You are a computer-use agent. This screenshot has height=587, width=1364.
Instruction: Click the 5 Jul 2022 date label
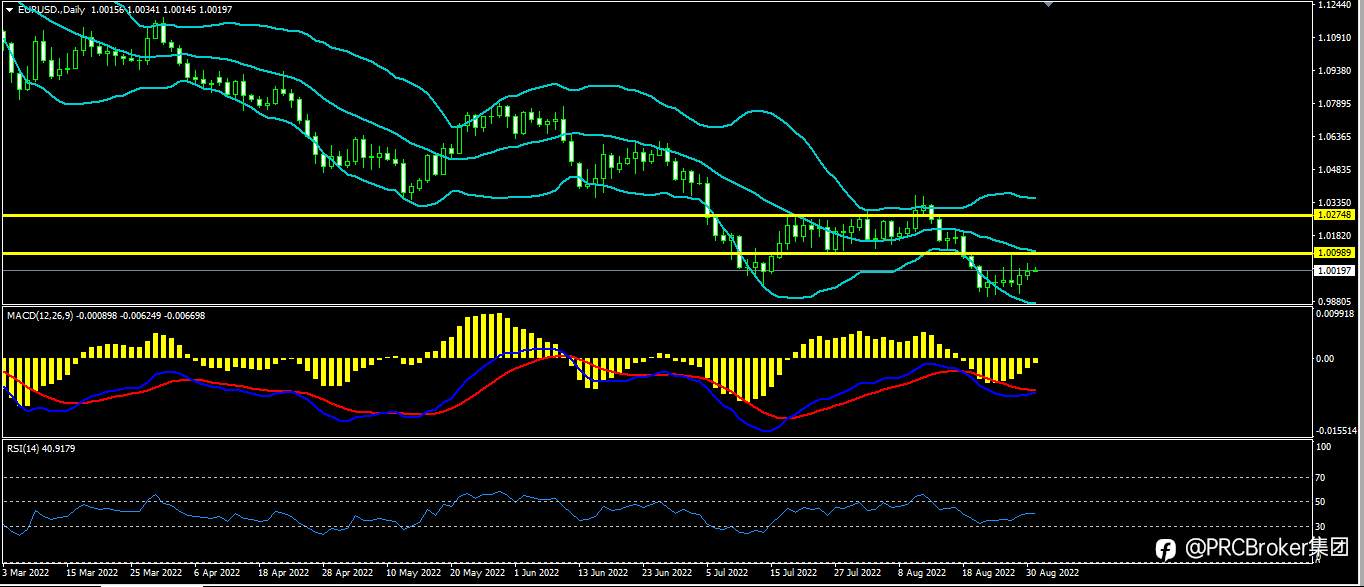[x=728, y=573]
